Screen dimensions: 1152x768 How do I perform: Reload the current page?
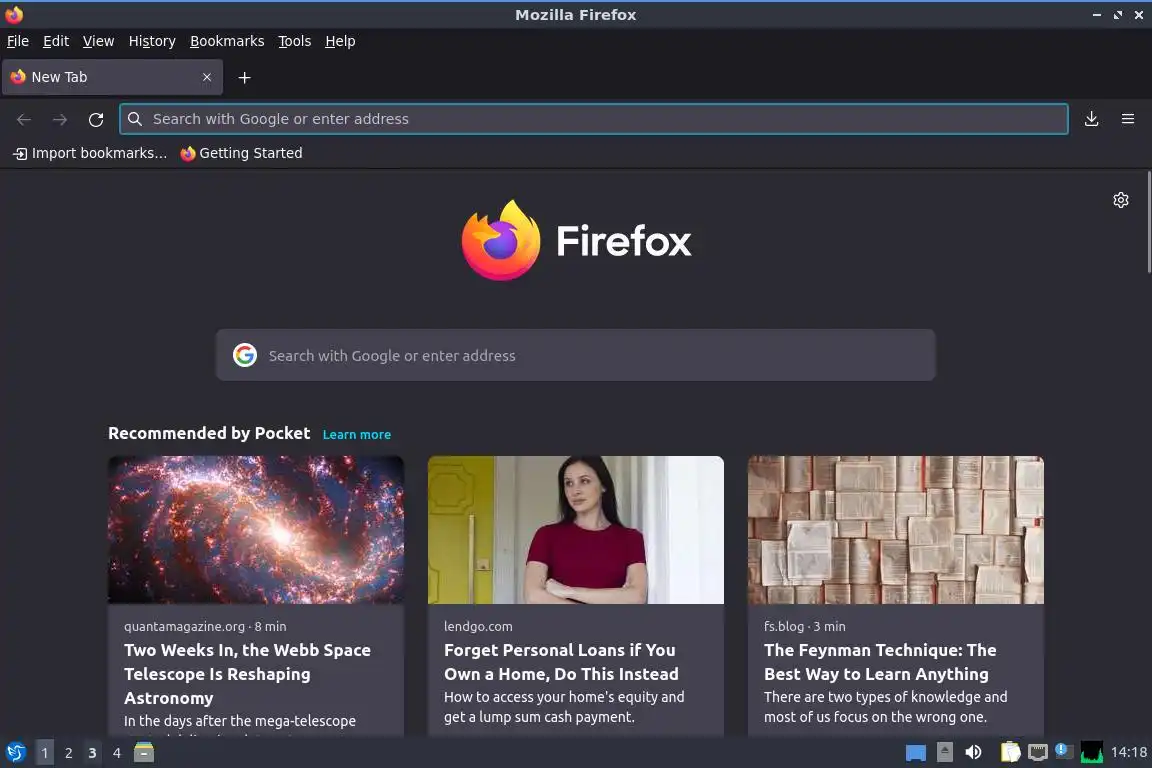tap(96, 119)
